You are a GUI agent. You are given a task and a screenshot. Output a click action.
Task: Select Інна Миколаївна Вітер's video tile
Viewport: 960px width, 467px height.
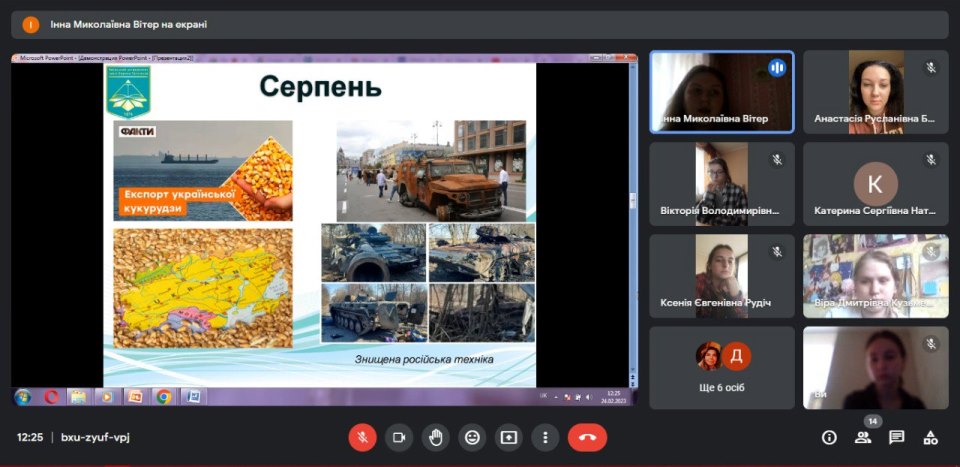(722, 92)
